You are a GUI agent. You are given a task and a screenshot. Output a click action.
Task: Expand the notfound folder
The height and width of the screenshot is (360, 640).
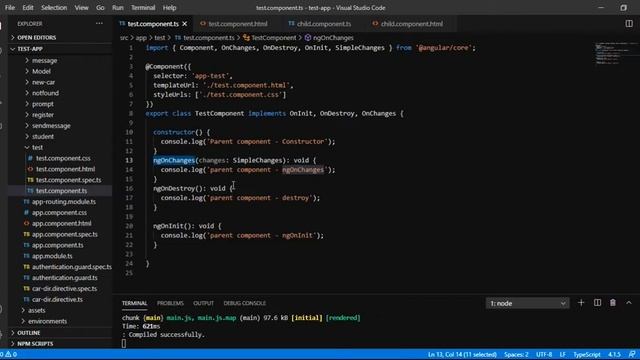click(x=45, y=93)
